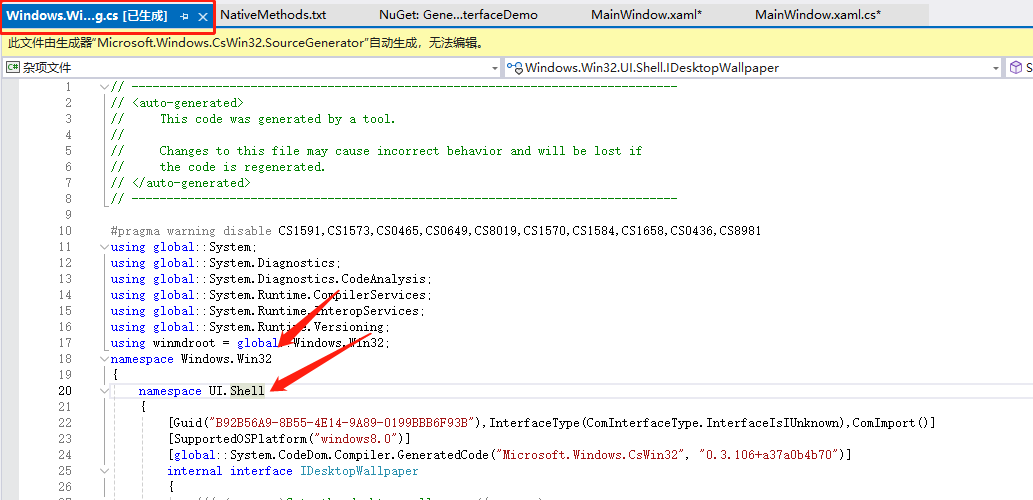Click the Guid string B92B56A9-8B55-4E14-9A89-0199BBB6F93B
This screenshot has height=500, width=1033.
(x=340, y=423)
